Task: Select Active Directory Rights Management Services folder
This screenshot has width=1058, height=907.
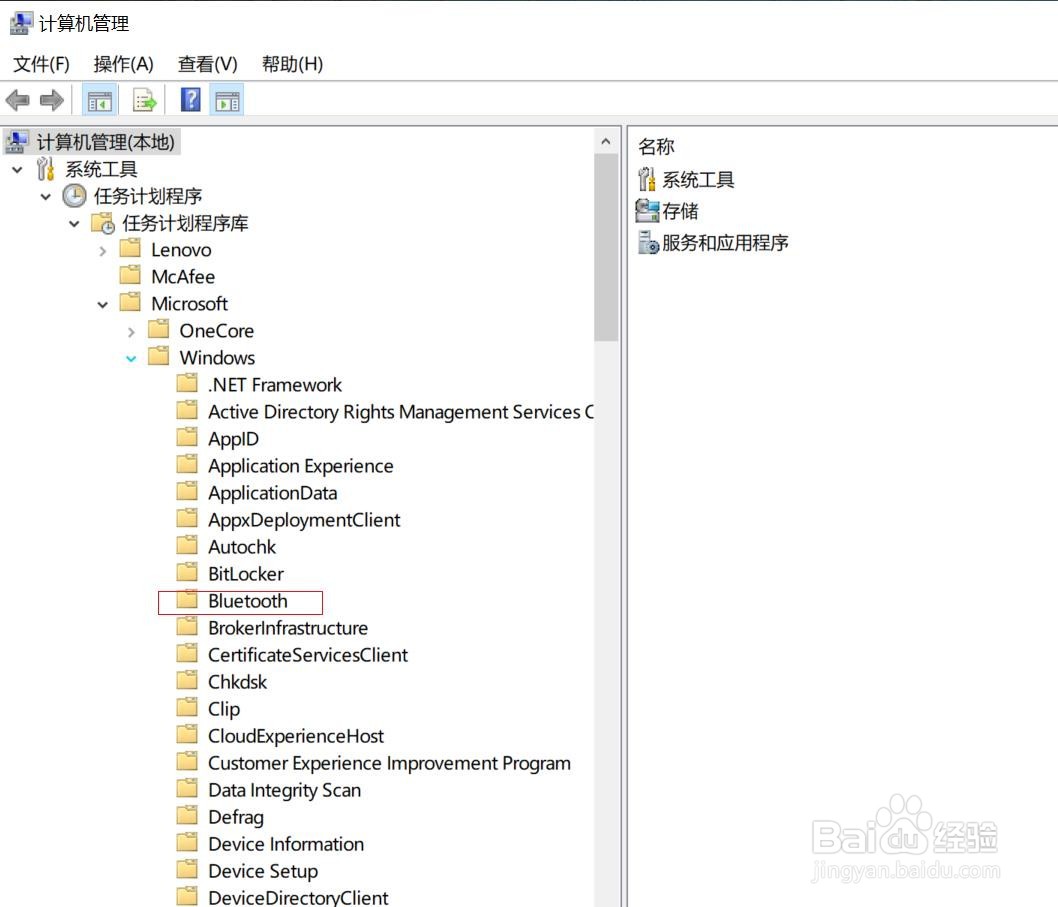Action: point(401,412)
